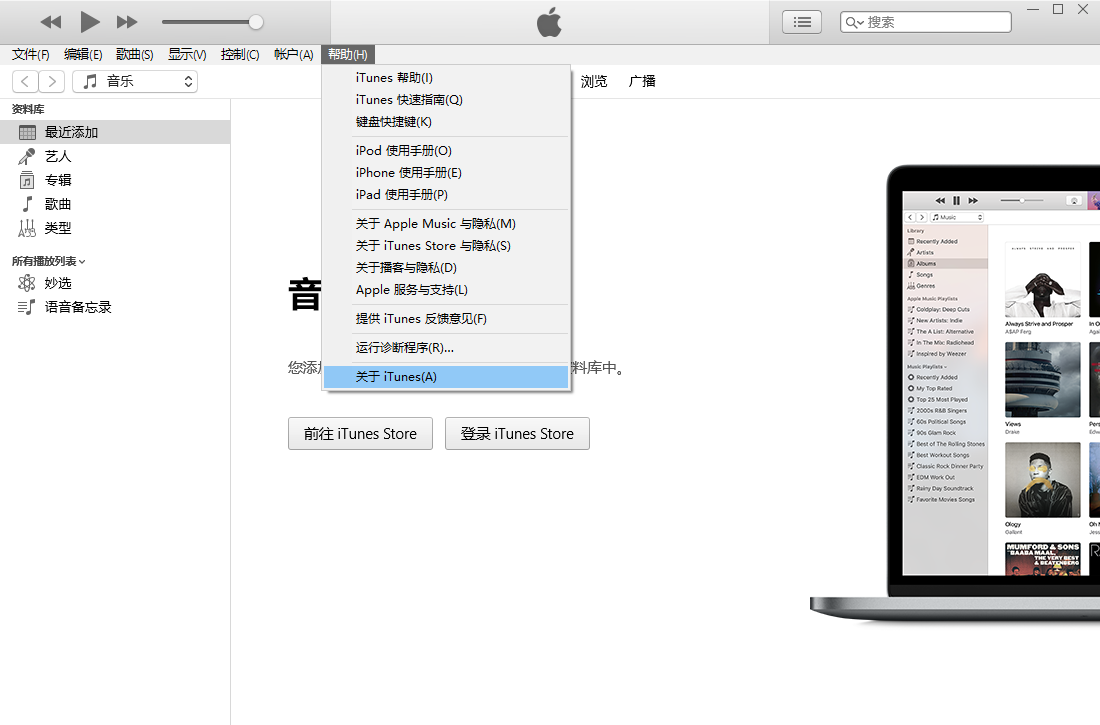
Task: Open the 帐户(A) menu
Action: point(293,54)
